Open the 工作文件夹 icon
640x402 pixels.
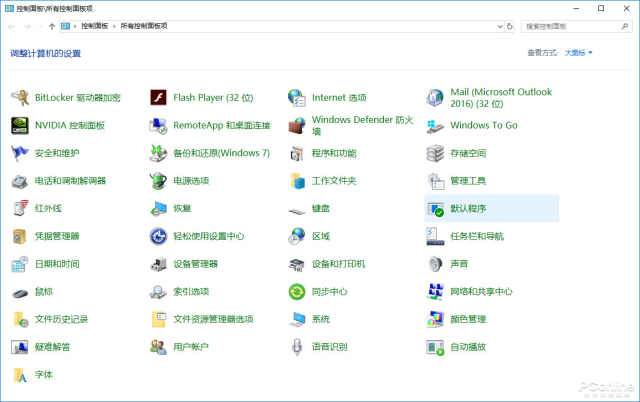point(297,181)
